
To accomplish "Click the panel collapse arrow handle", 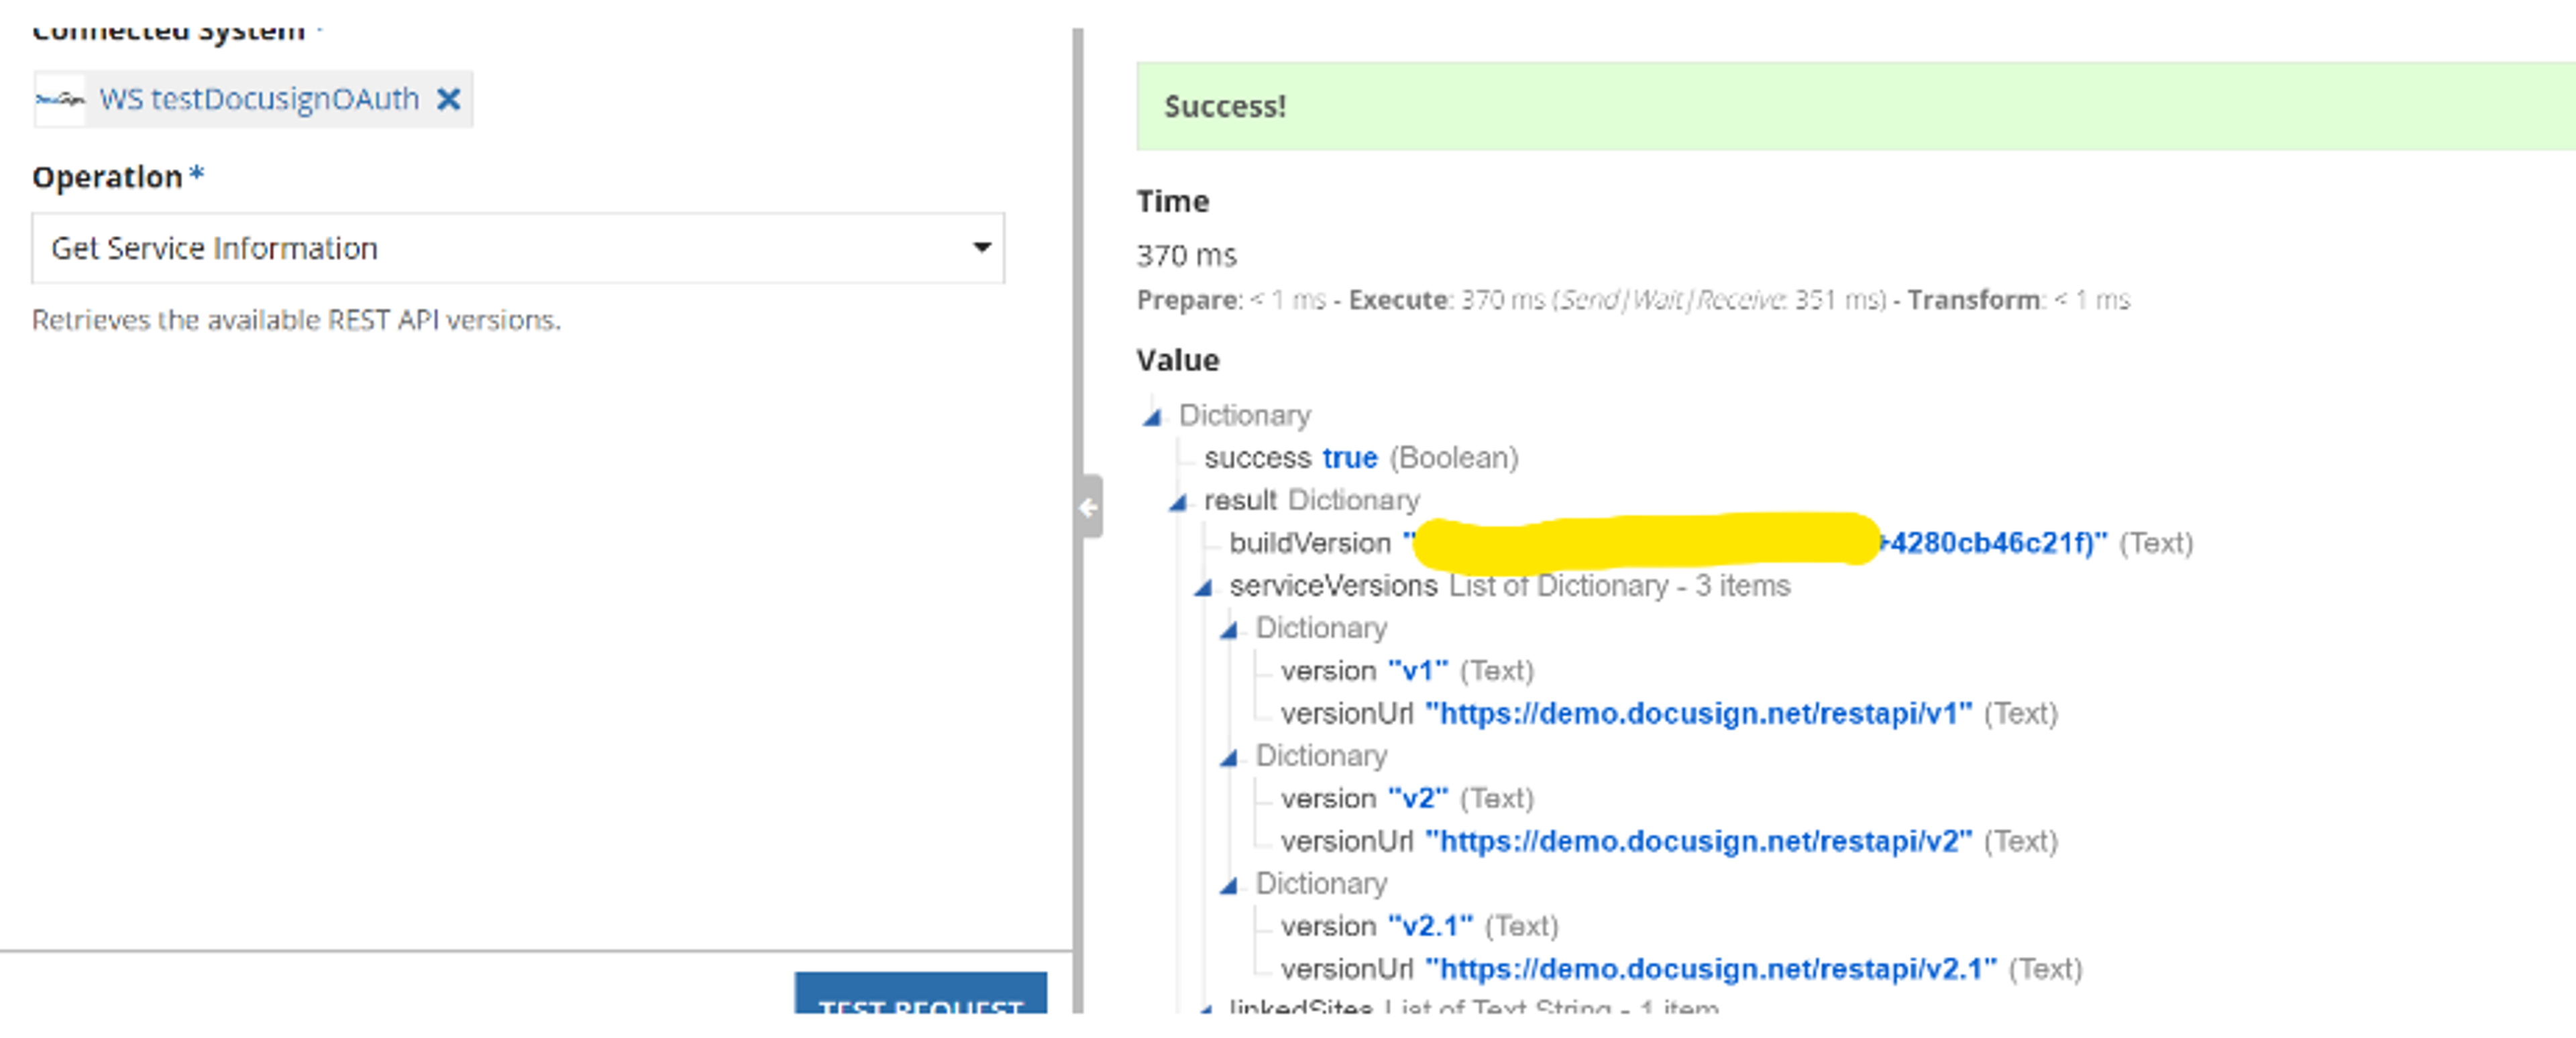I will (x=1089, y=507).
